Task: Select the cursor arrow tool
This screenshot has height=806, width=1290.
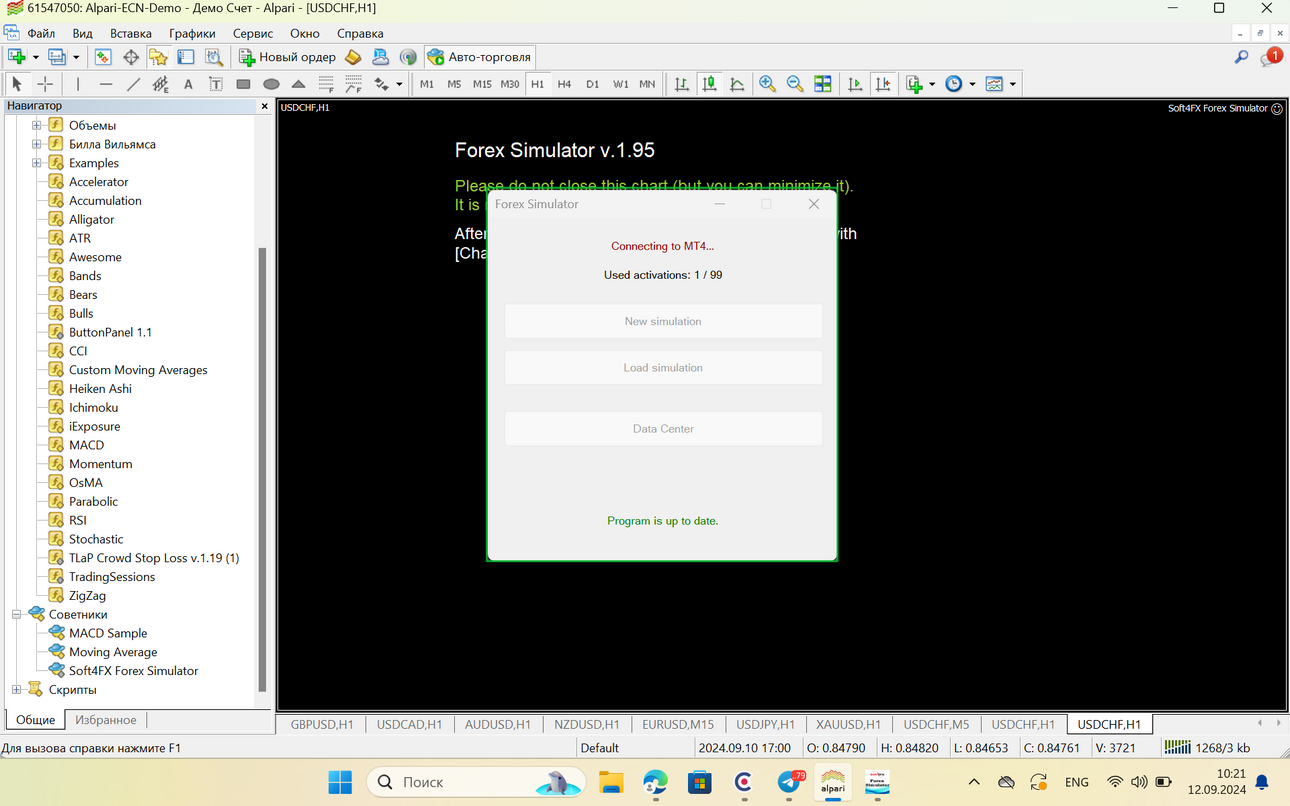Action: (x=17, y=84)
